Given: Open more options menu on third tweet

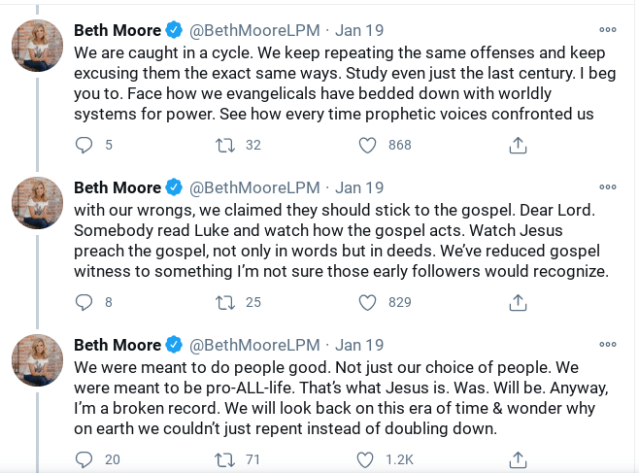Looking at the screenshot, I should pyautogui.click(x=607, y=344).
